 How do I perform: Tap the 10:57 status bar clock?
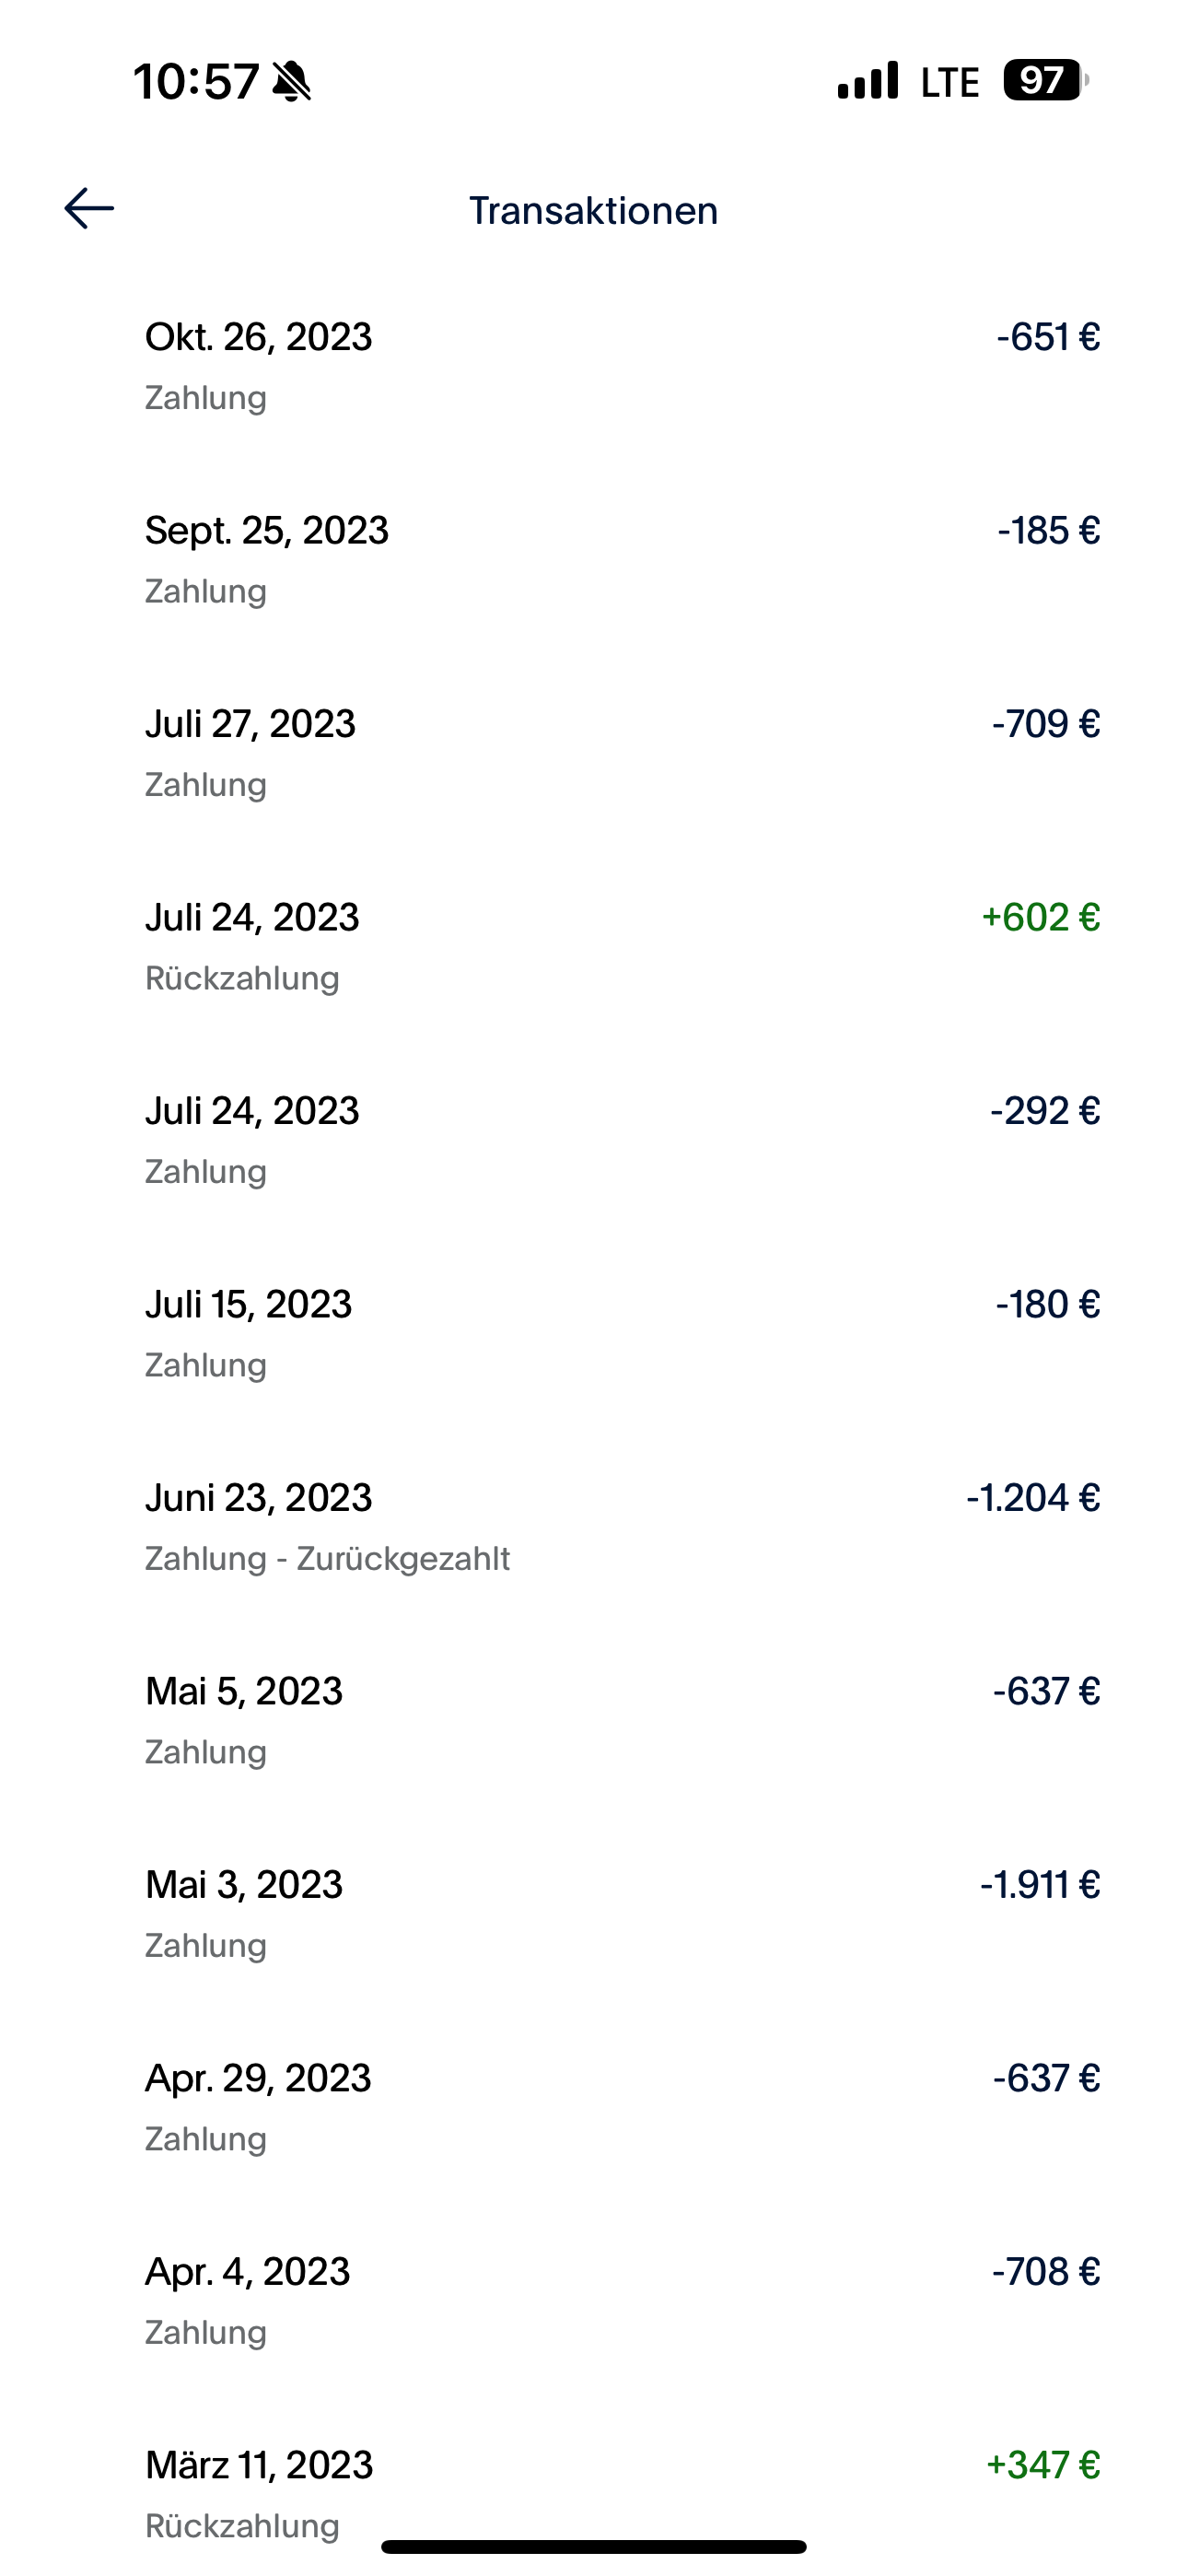(196, 81)
